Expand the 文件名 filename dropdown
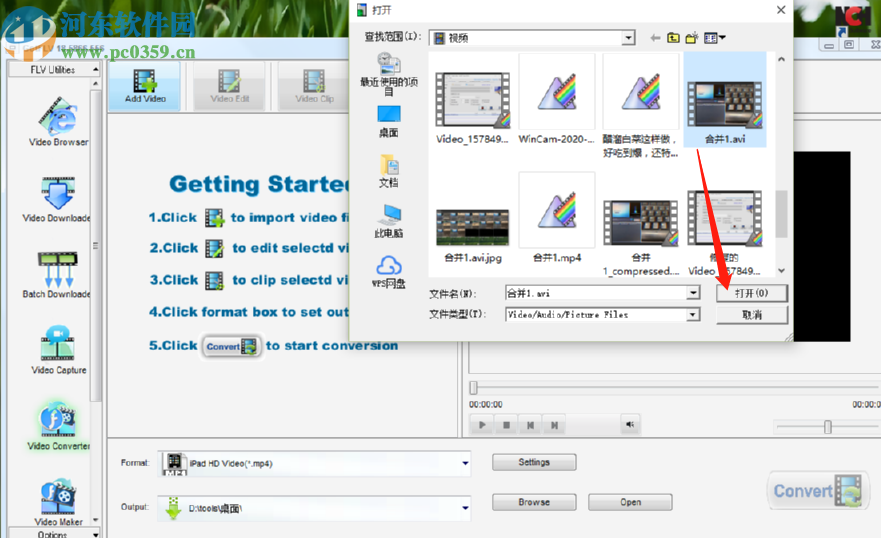Viewport: 881px width, 538px height. [x=693, y=293]
